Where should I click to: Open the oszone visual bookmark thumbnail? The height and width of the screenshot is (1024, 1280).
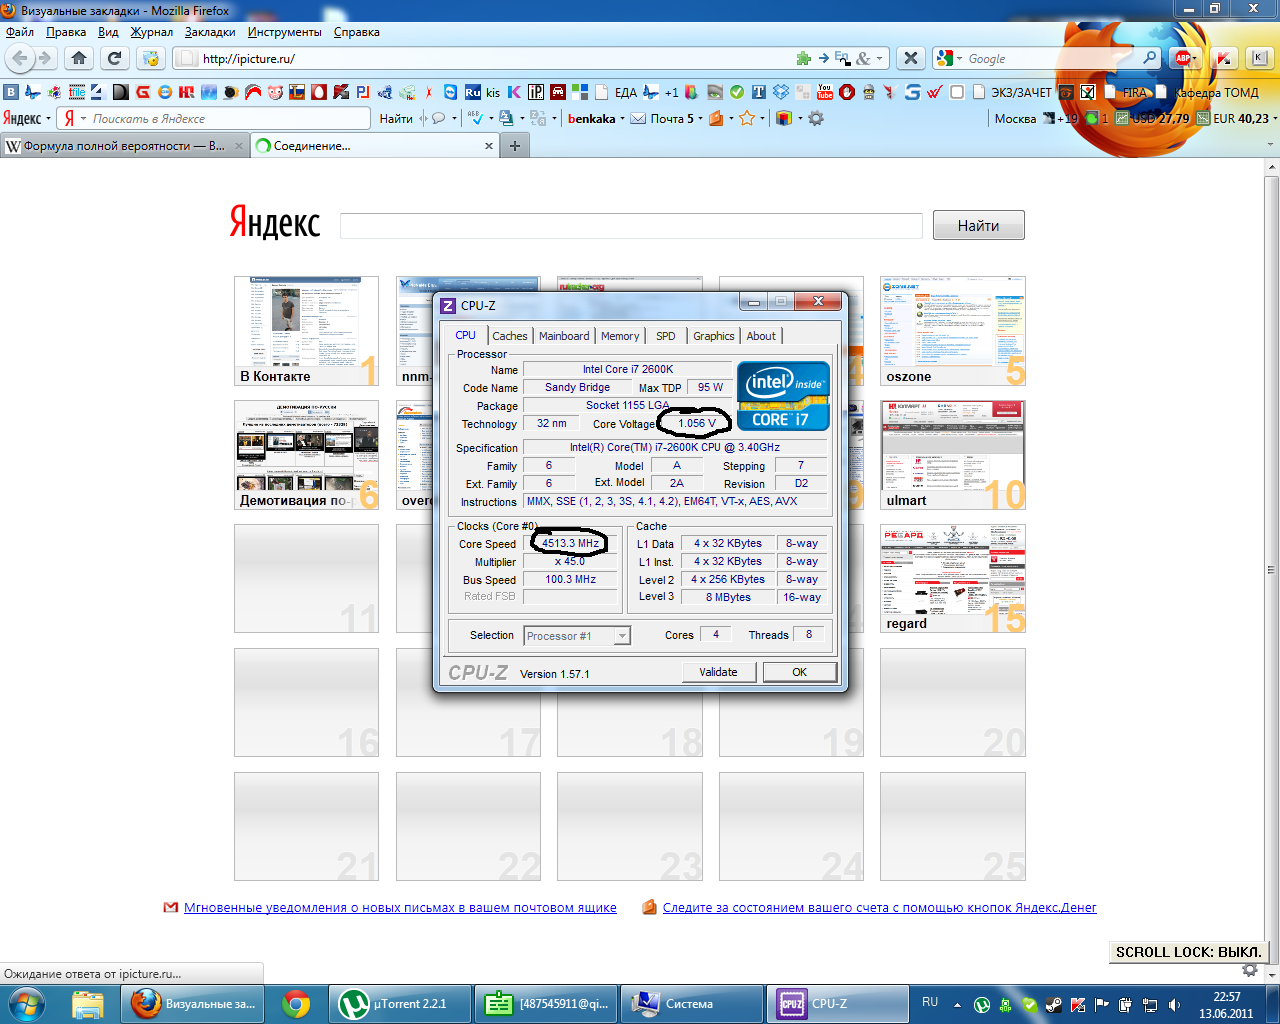pos(952,331)
